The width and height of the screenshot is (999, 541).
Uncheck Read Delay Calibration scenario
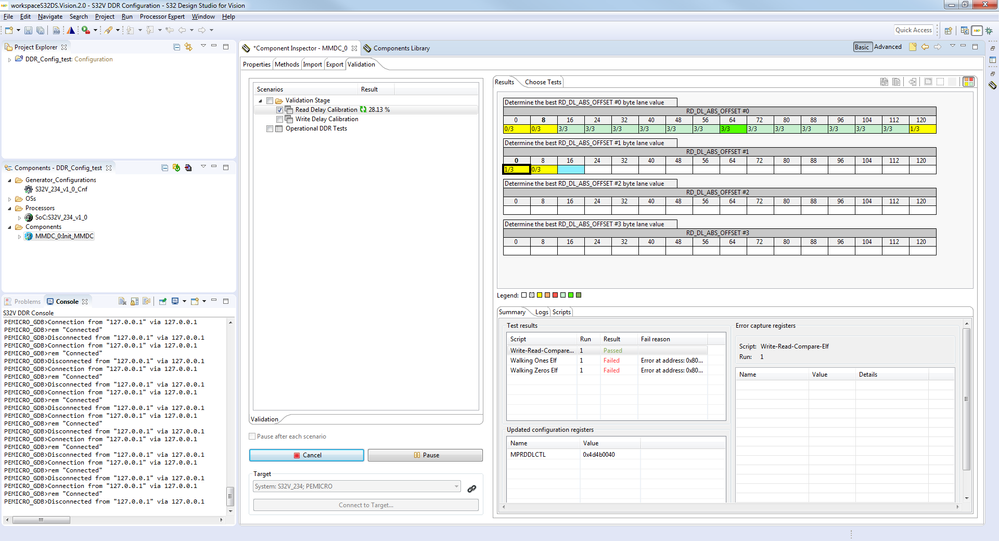(x=280, y=110)
